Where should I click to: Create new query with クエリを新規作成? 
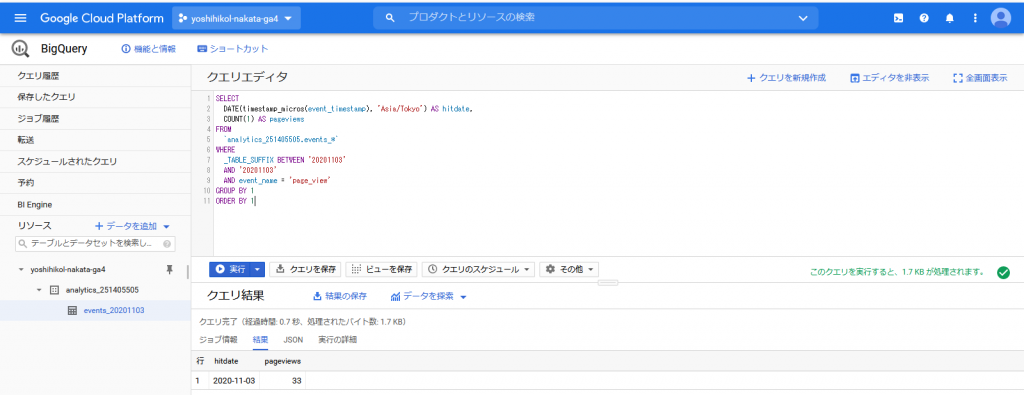786,78
